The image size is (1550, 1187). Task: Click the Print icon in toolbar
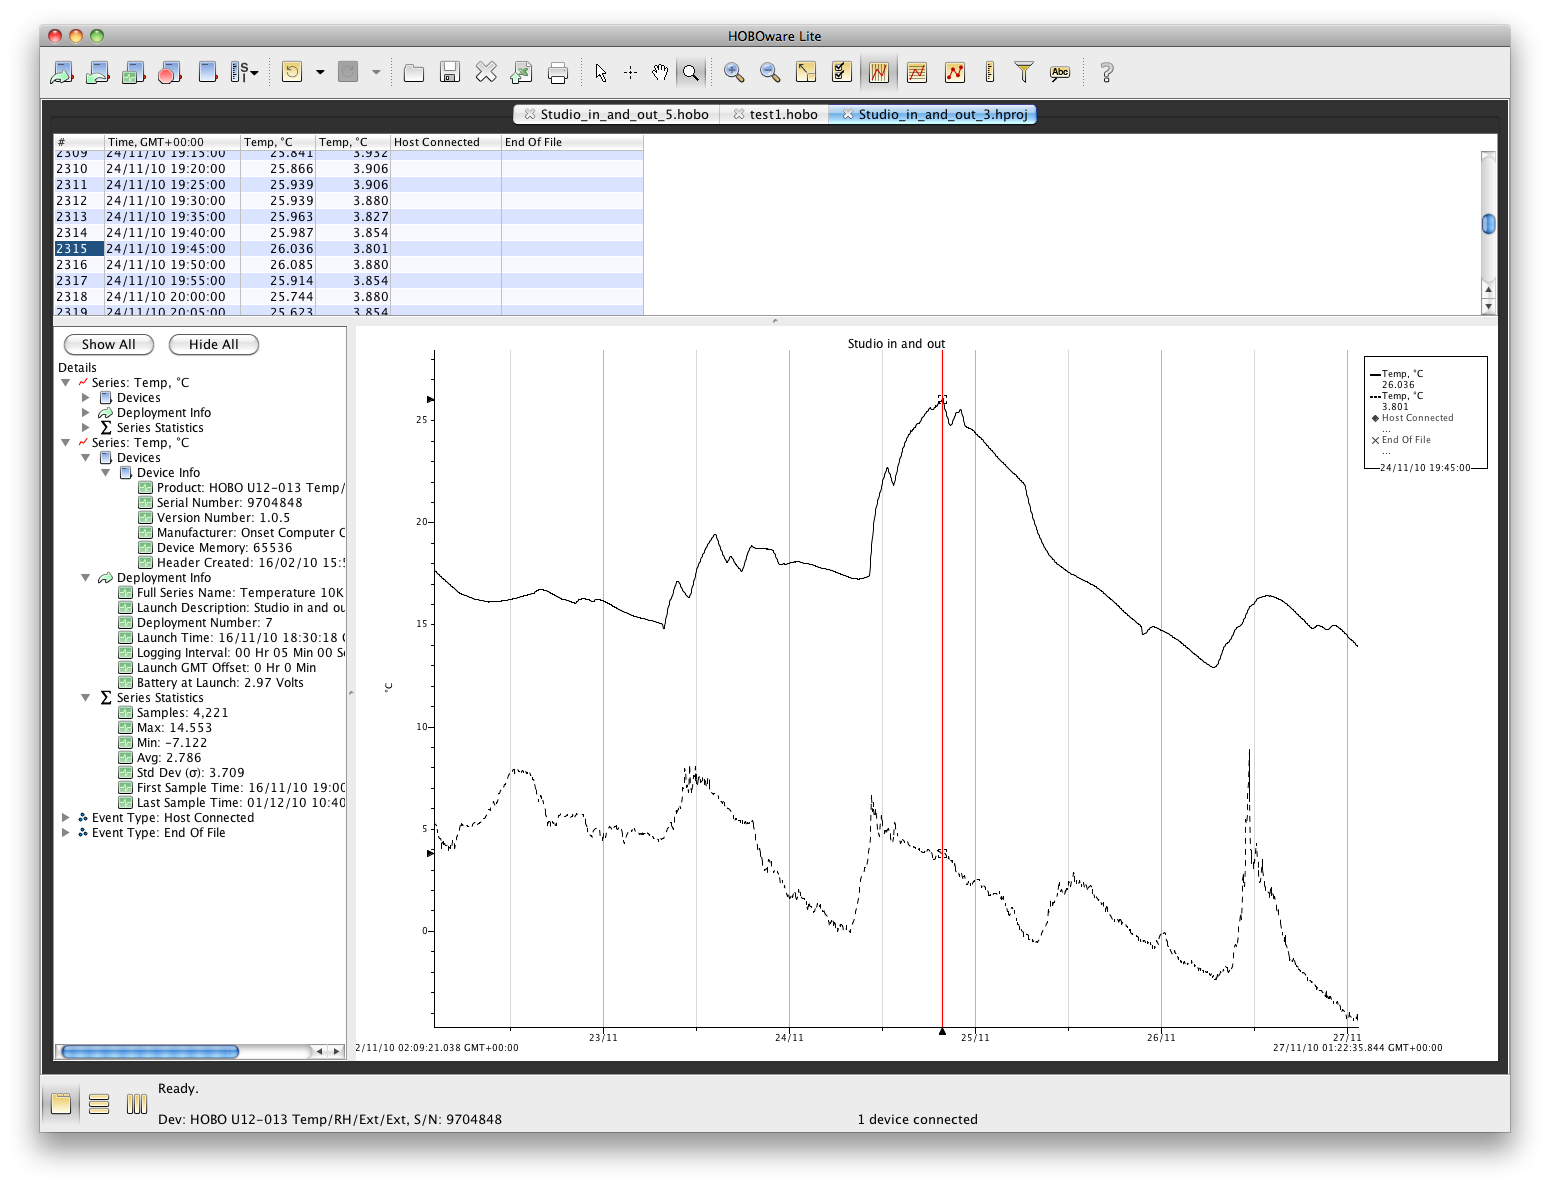tap(558, 72)
